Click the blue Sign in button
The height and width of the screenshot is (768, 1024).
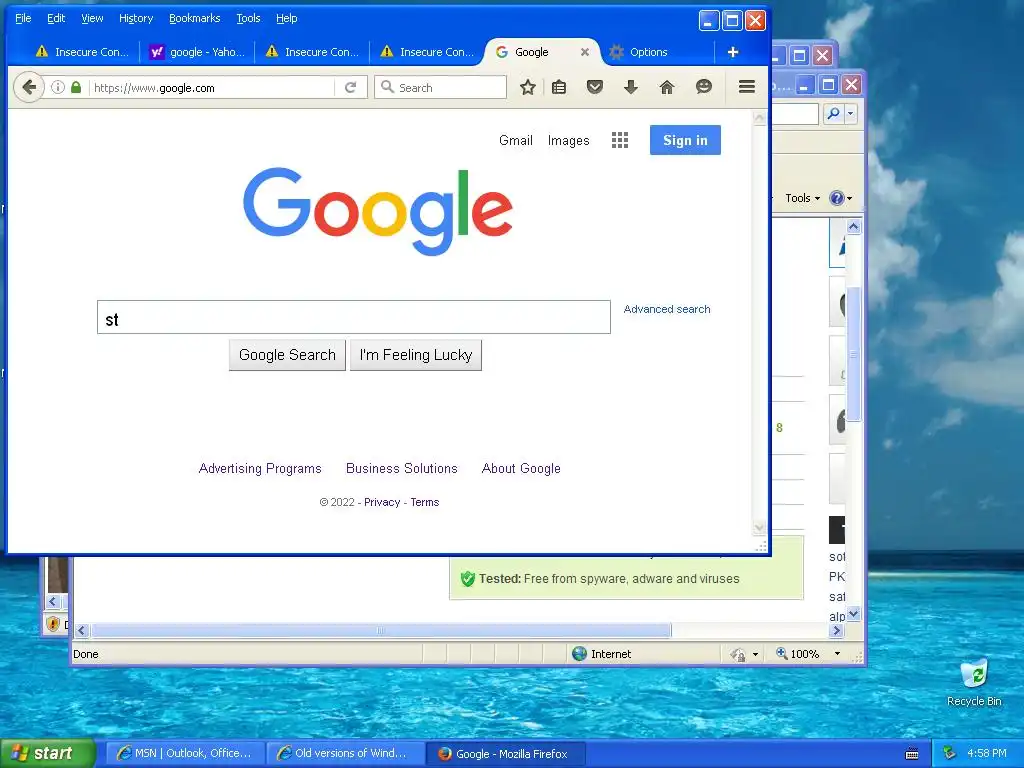tap(685, 140)
